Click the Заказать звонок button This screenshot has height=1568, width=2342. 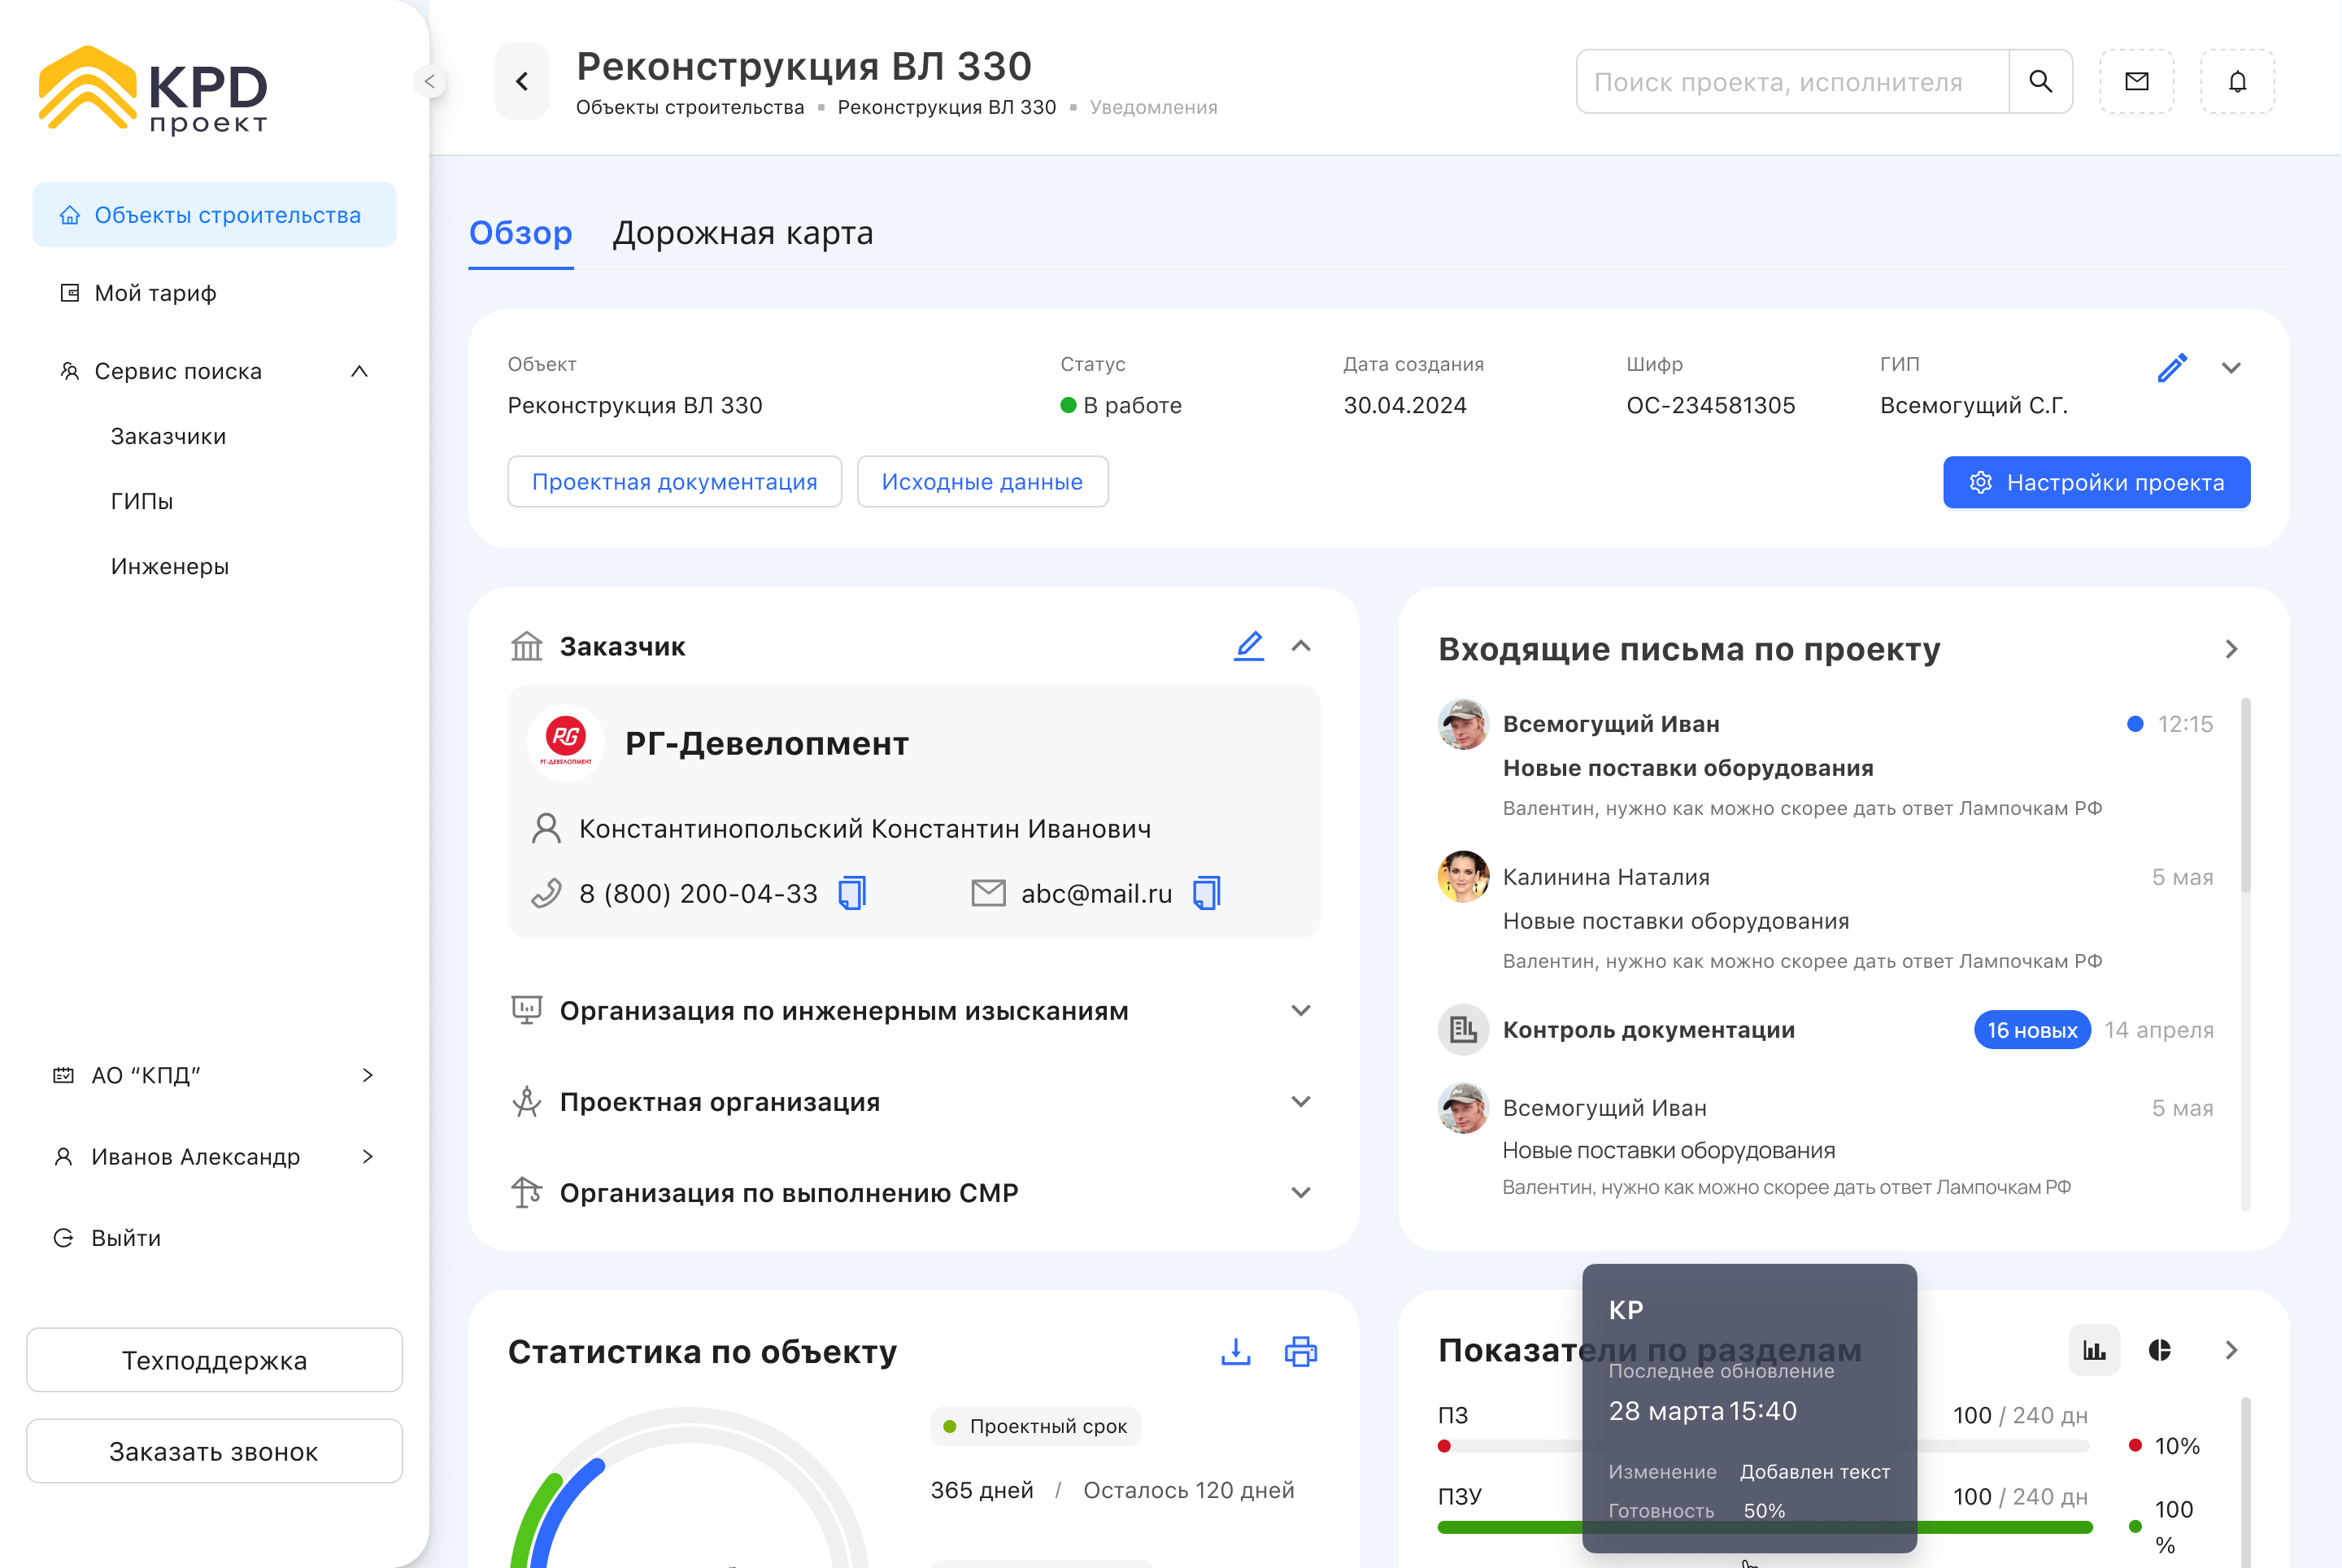(x=215, y=1451)
